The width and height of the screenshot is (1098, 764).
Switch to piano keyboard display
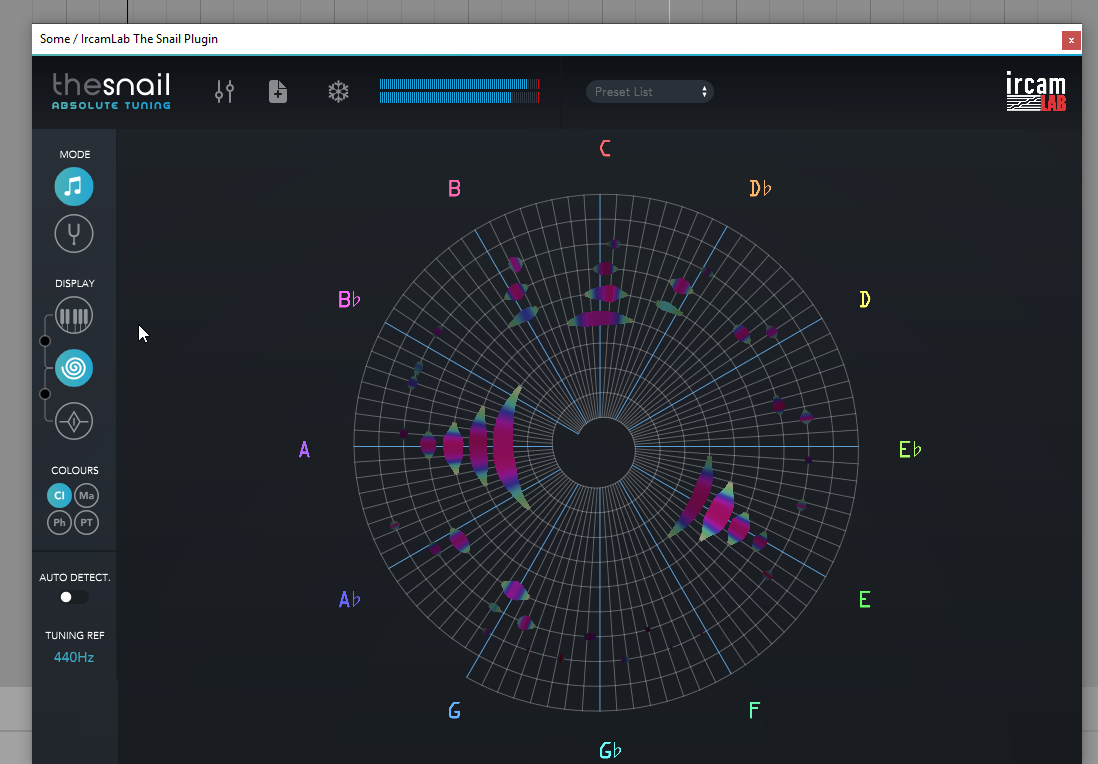(74, 317)
